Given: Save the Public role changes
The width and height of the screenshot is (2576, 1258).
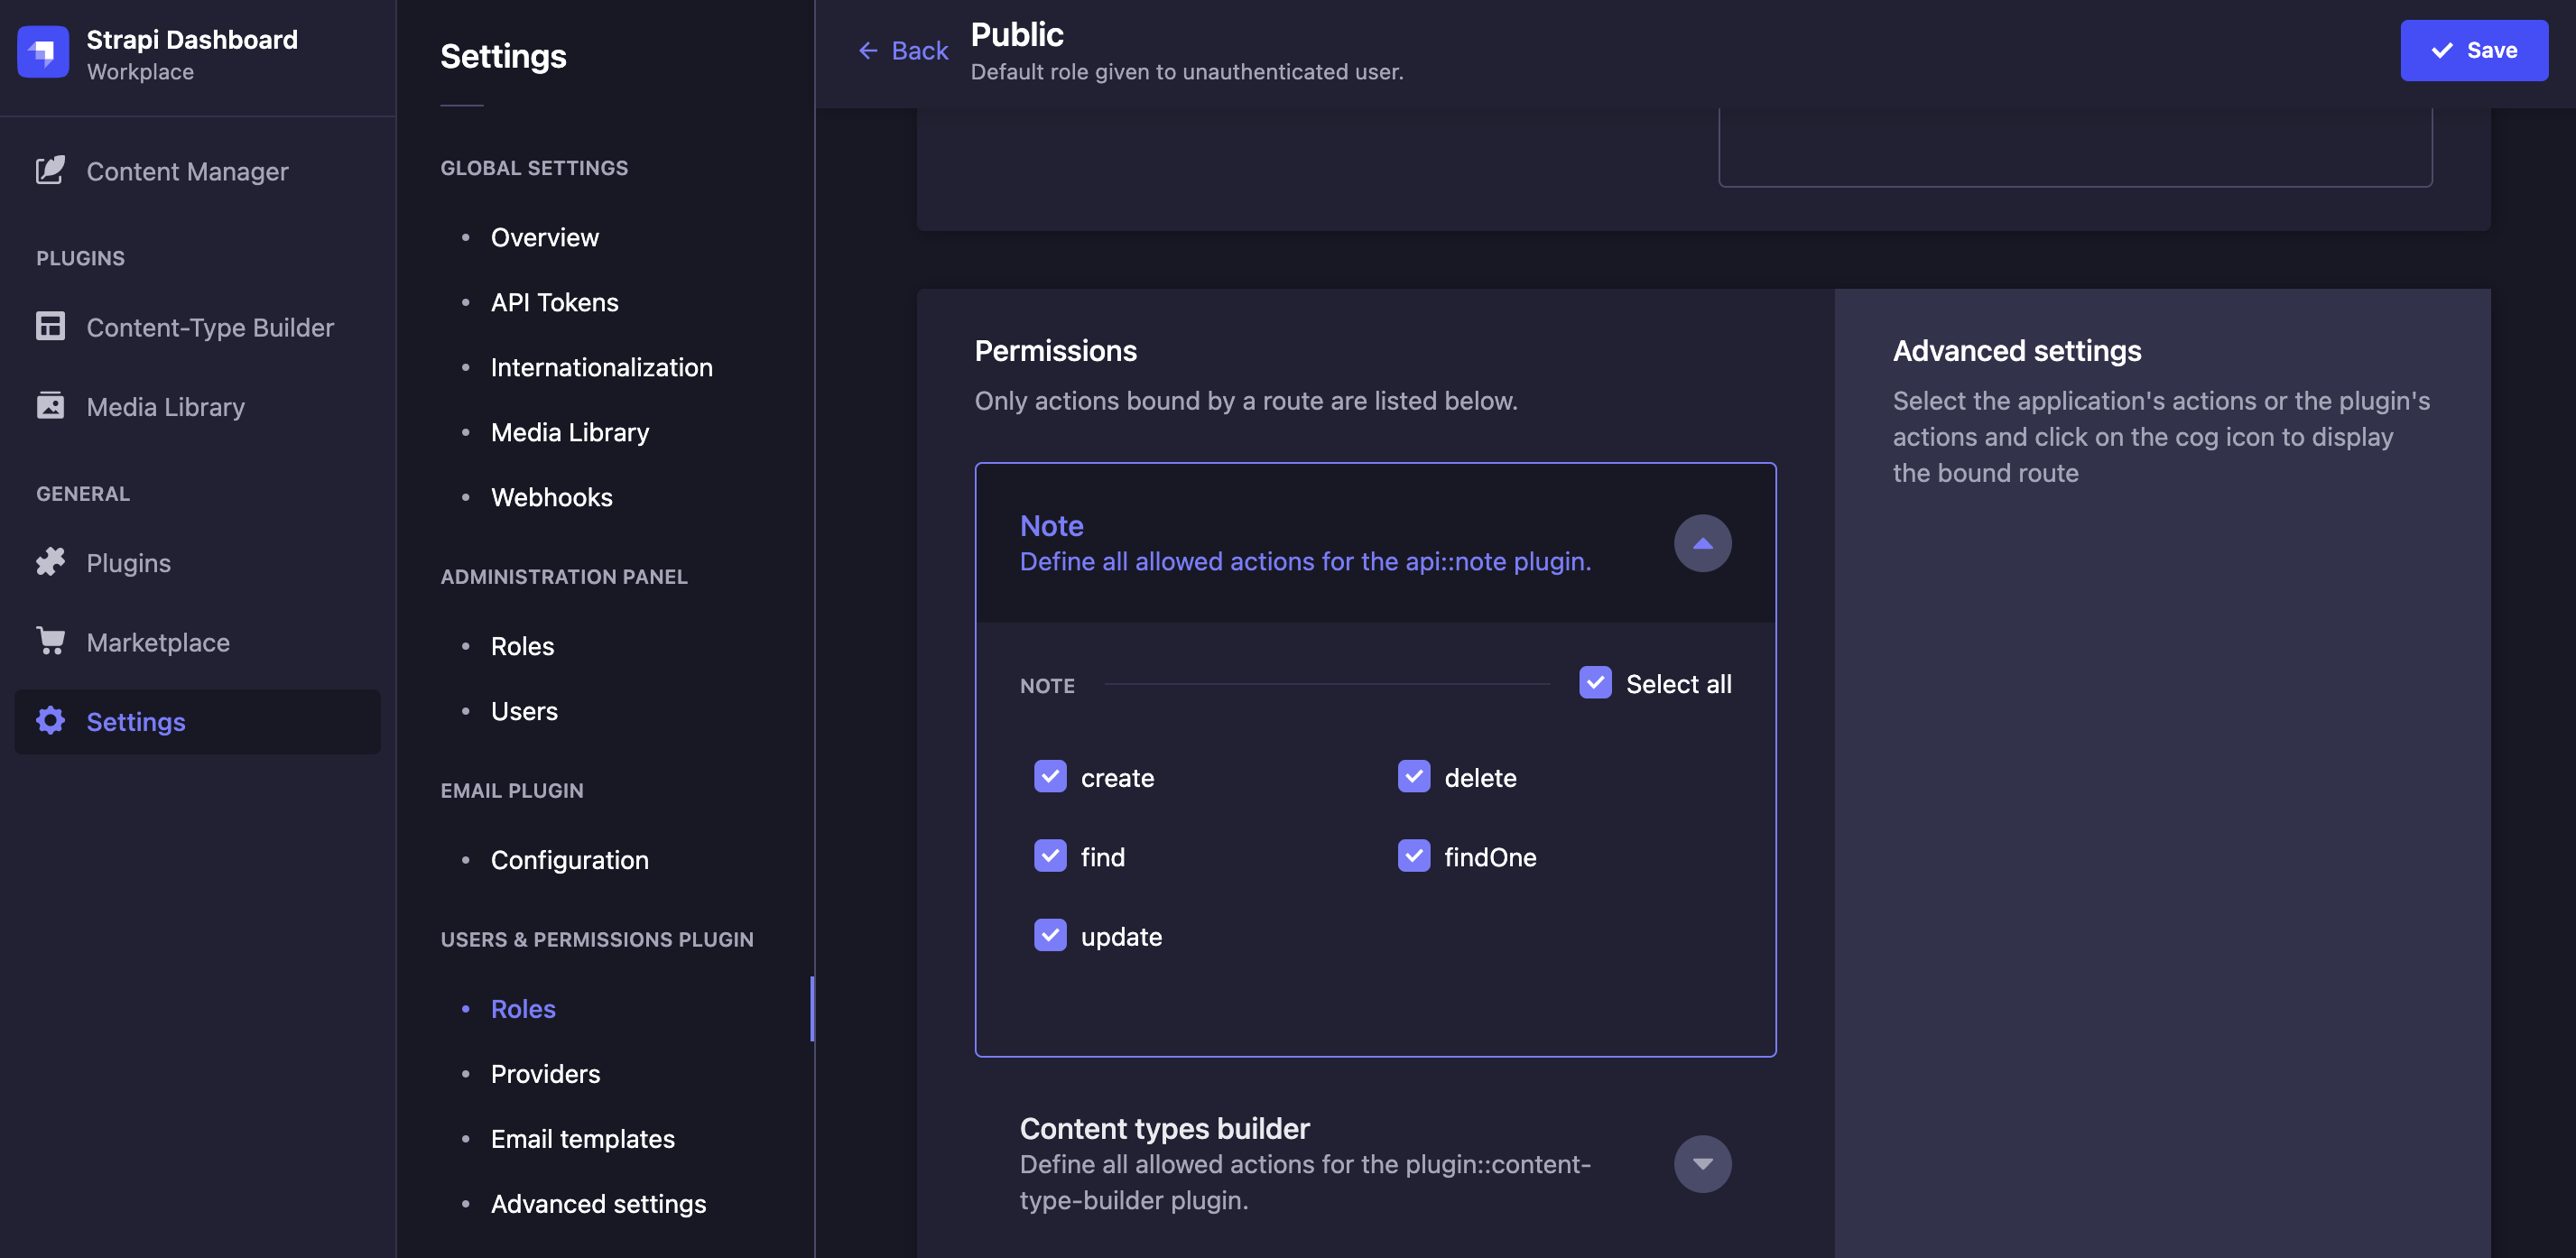Looking at the screenshot, I should [x=2474, y=50].
